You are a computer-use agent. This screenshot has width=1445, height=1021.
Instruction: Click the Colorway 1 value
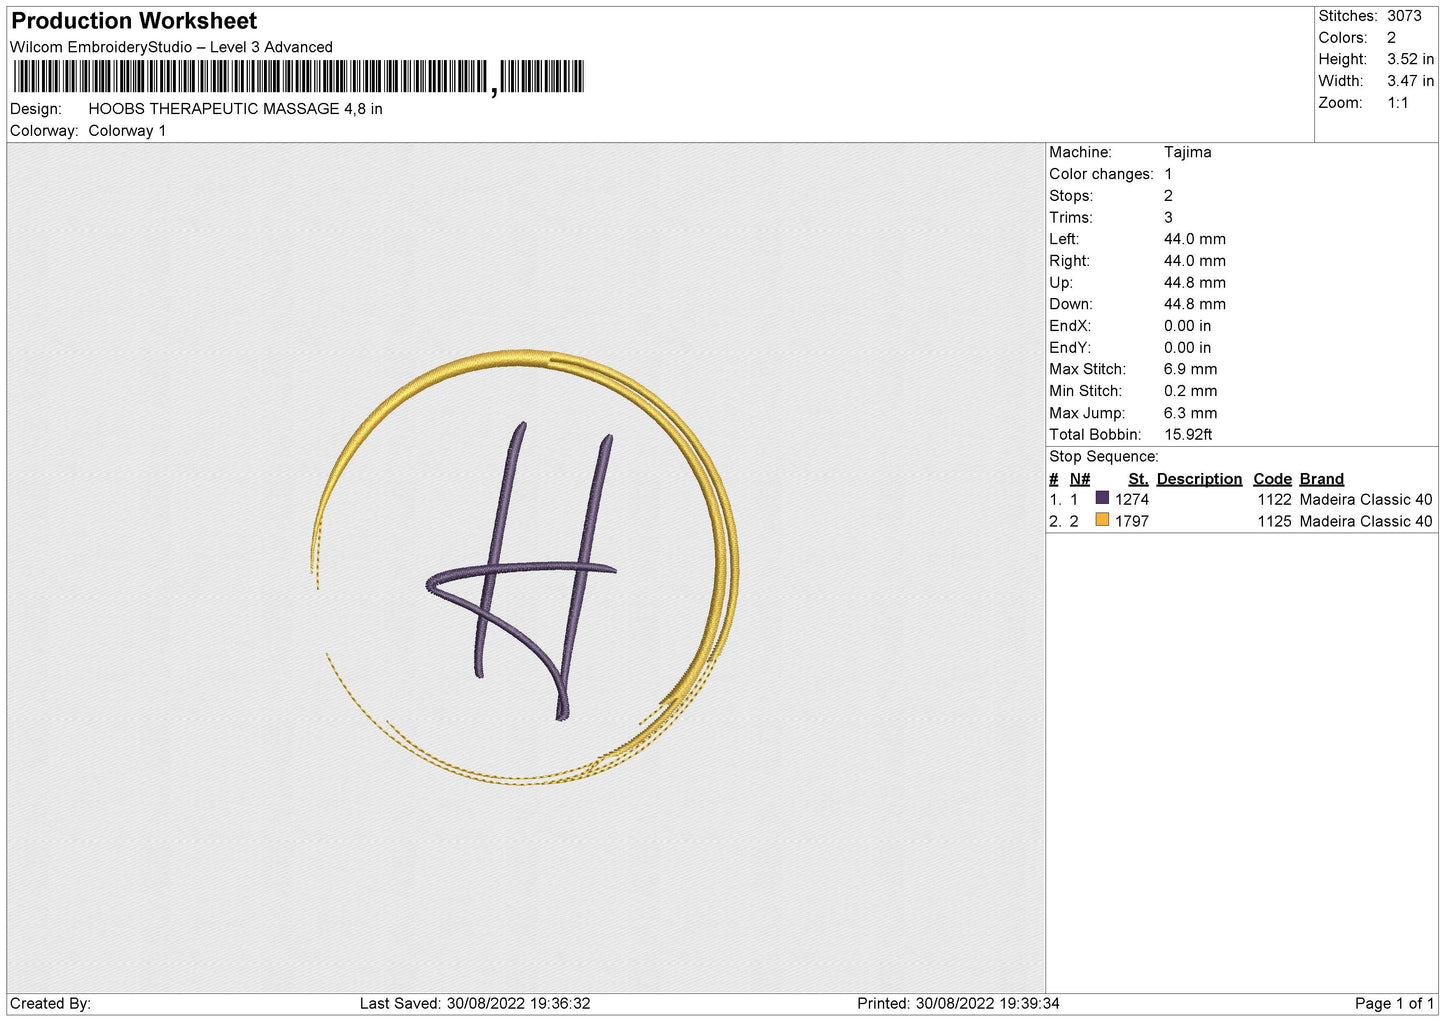127,131
